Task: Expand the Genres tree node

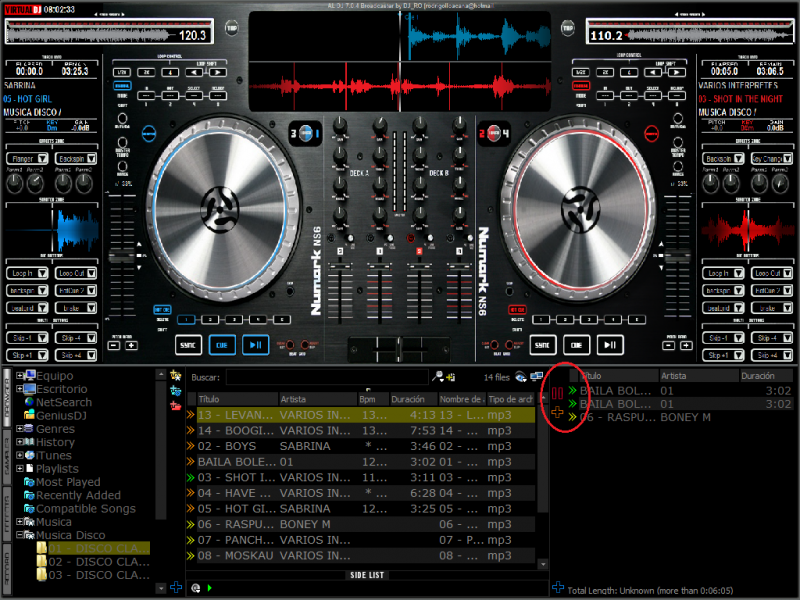Action: [20, 429]
